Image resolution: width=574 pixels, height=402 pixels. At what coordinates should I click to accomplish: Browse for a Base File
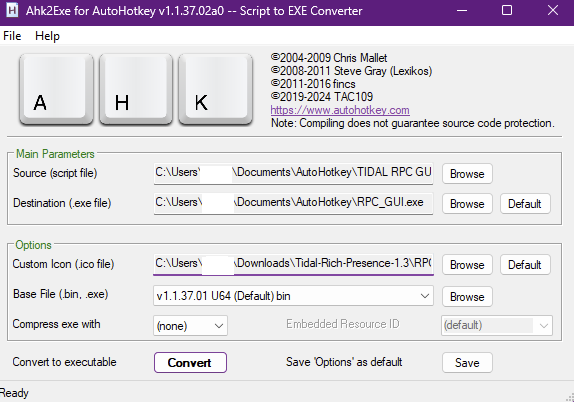pyautogui.click(x=467, y=297)
